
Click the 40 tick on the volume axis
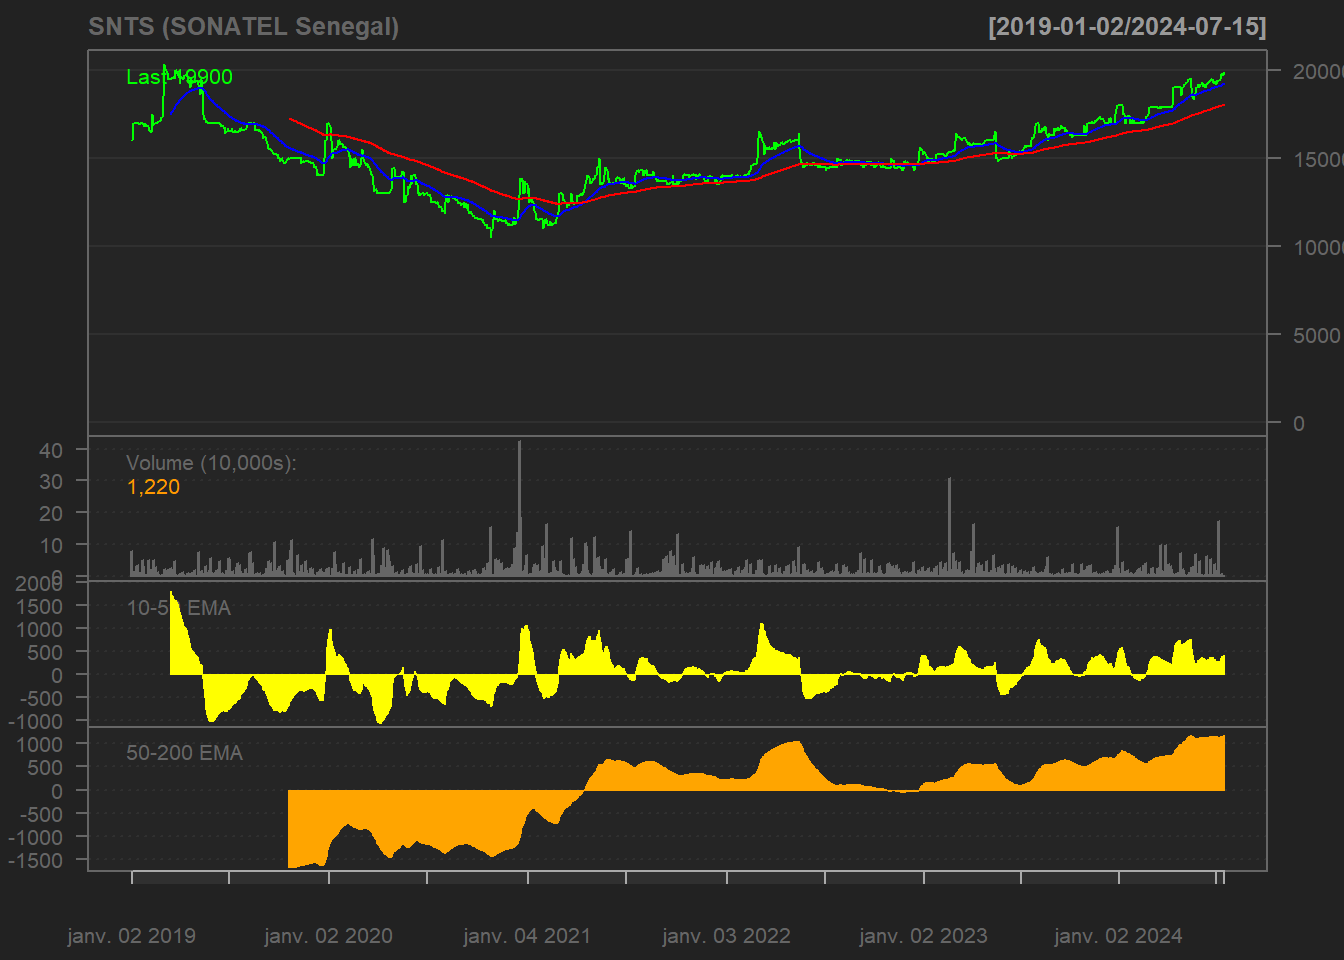[51, 450]
